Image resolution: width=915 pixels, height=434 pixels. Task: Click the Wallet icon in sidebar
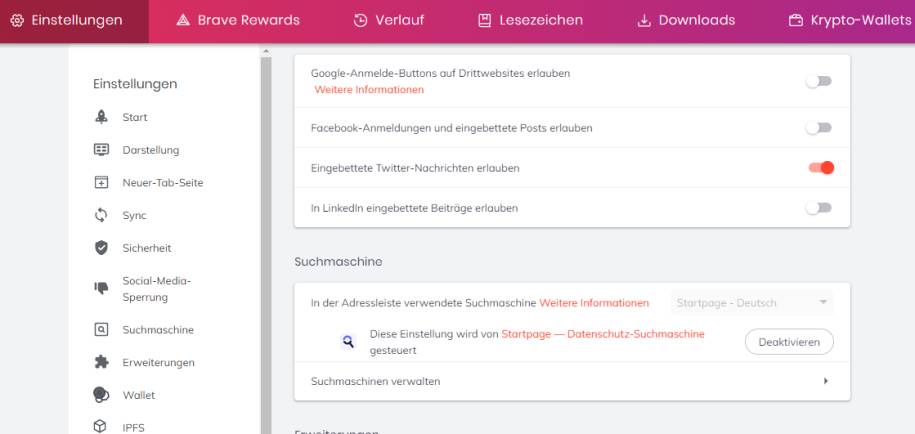click(x=102, y=395)
